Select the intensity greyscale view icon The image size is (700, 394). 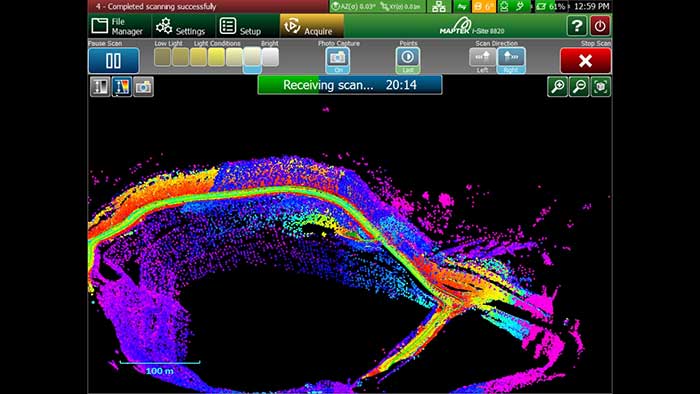[x=100, y=87]
